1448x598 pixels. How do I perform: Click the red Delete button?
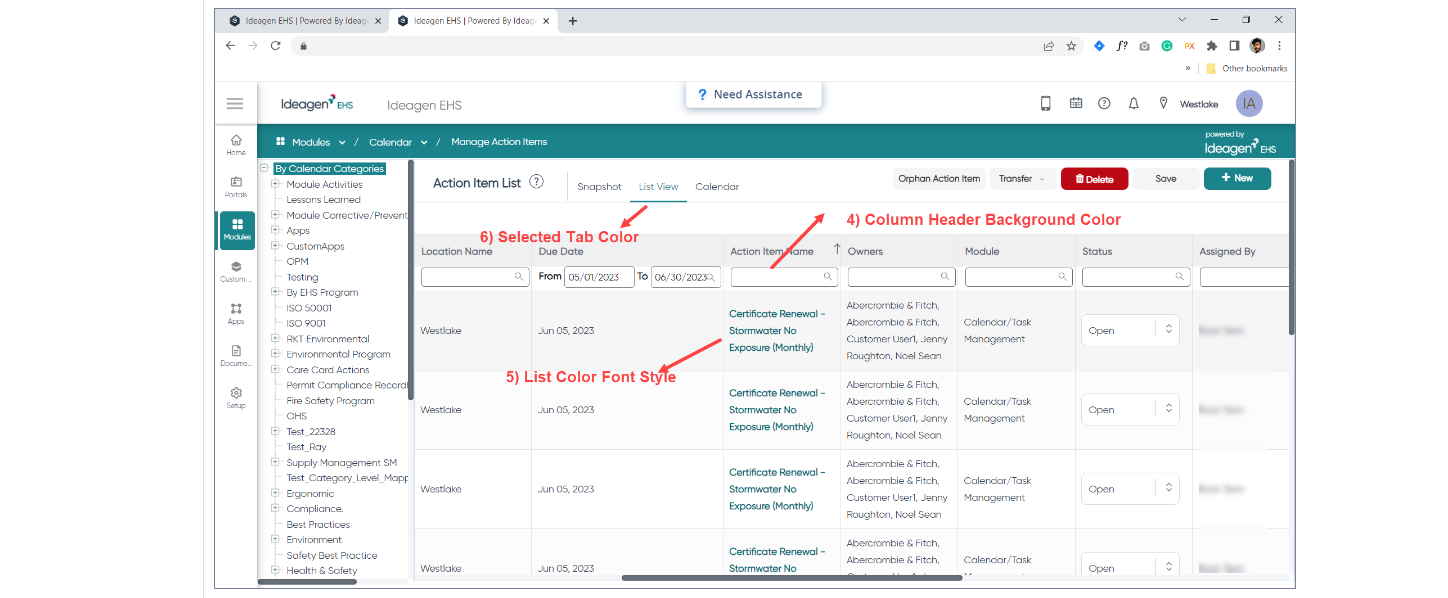(1094, 179)
